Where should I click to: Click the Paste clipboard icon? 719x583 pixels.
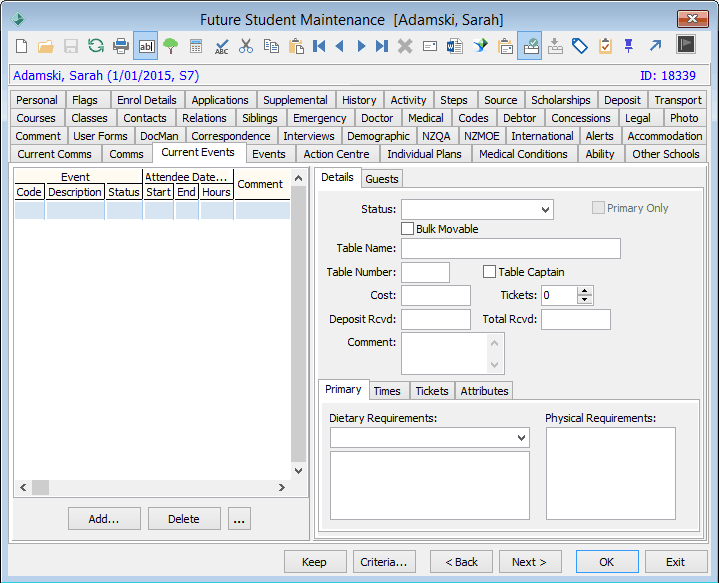click(296, 46)
